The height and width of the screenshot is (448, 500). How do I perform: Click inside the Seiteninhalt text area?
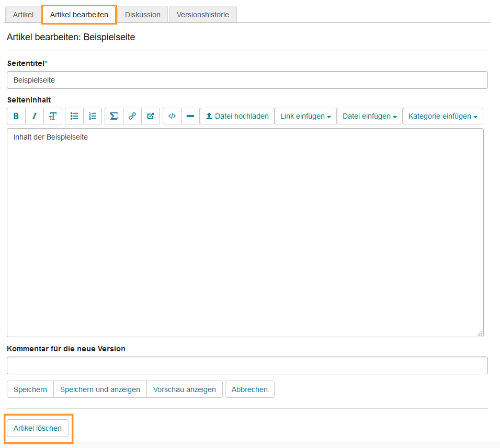click(245, 233)
